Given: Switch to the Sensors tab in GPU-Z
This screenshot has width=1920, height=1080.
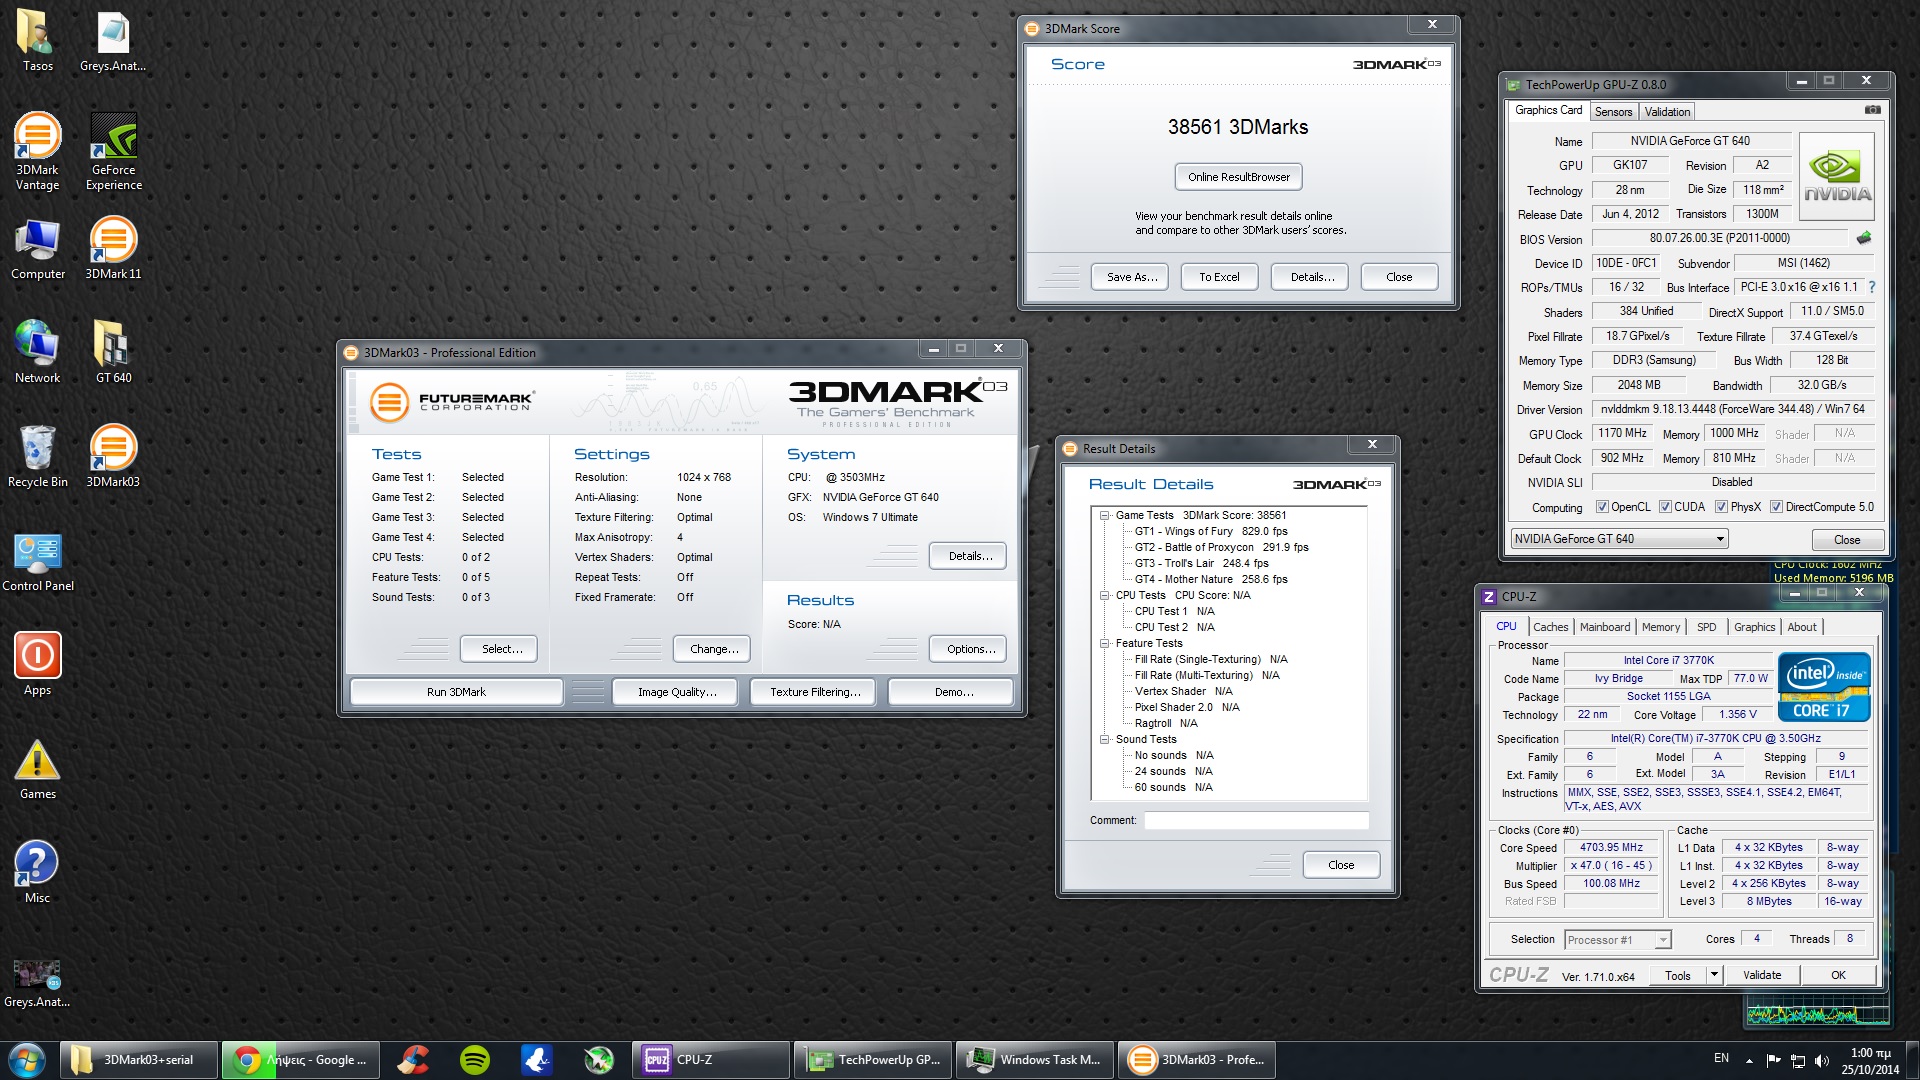Looking at the screenshot, I should (1613, 112).
